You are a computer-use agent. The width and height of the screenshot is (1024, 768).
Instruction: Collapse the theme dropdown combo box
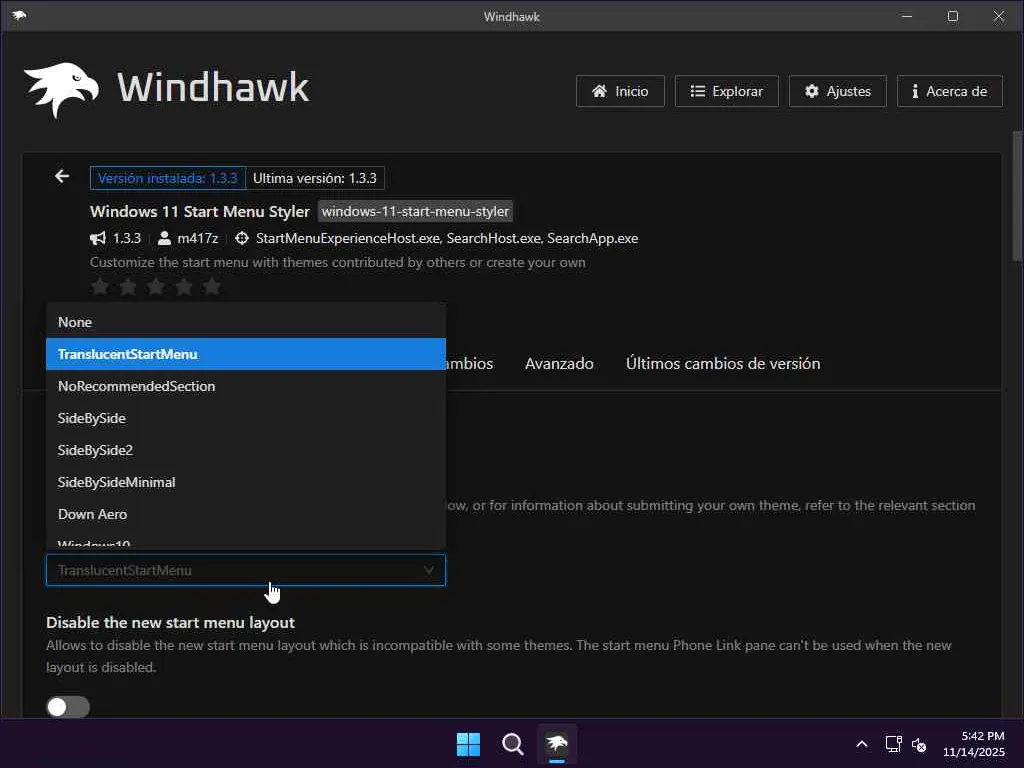pyautogui.click(x=246, y=570)
